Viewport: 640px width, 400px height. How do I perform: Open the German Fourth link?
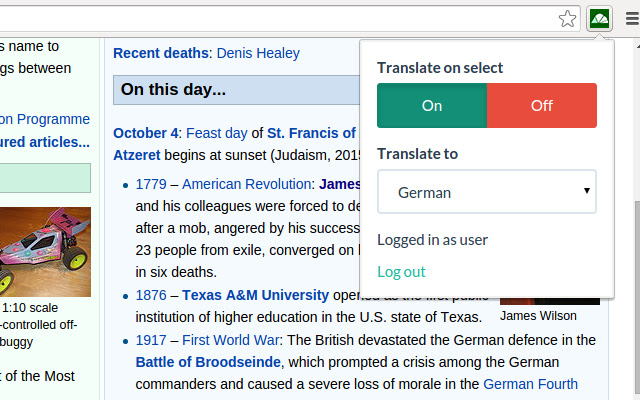pyautogui.click(x=530, y=384)
